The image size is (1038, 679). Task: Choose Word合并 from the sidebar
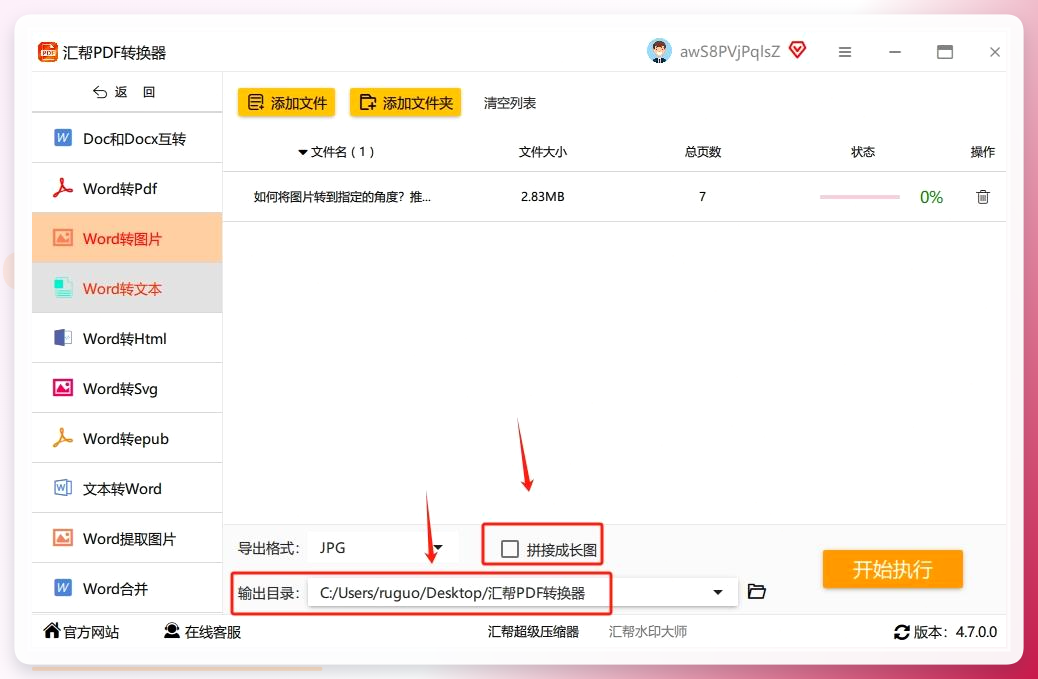[x=127, y=588]
